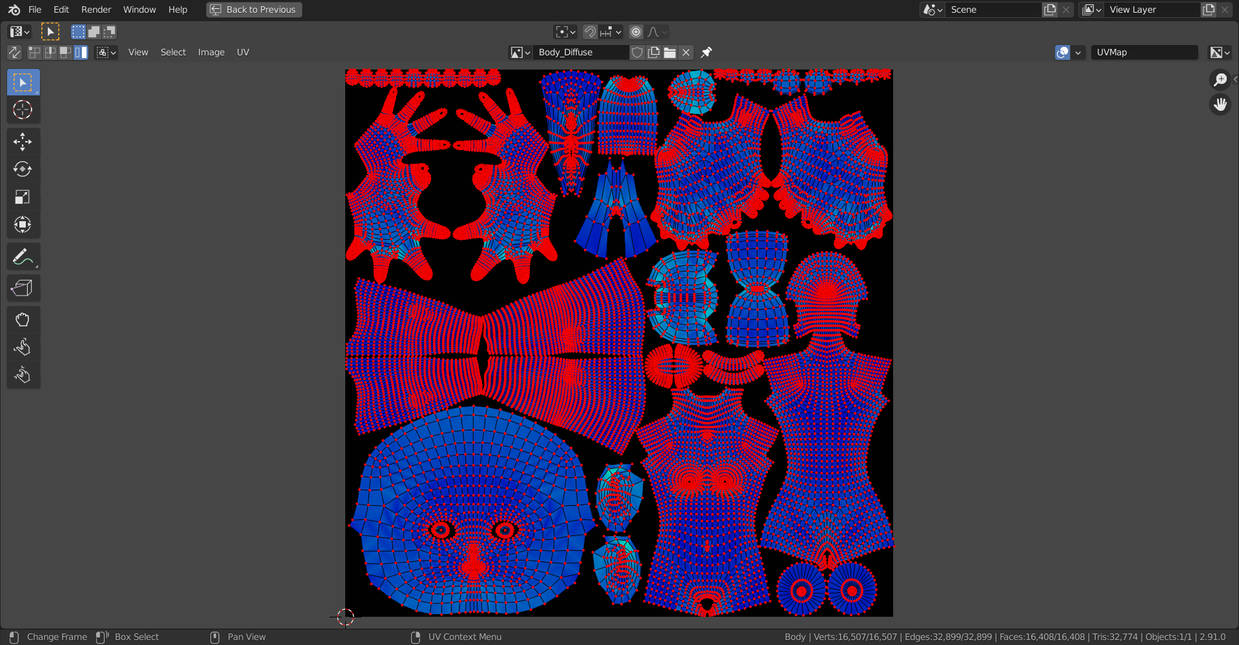
Task: Select the Tweak select box tool
Action: (x=23, y=82)
